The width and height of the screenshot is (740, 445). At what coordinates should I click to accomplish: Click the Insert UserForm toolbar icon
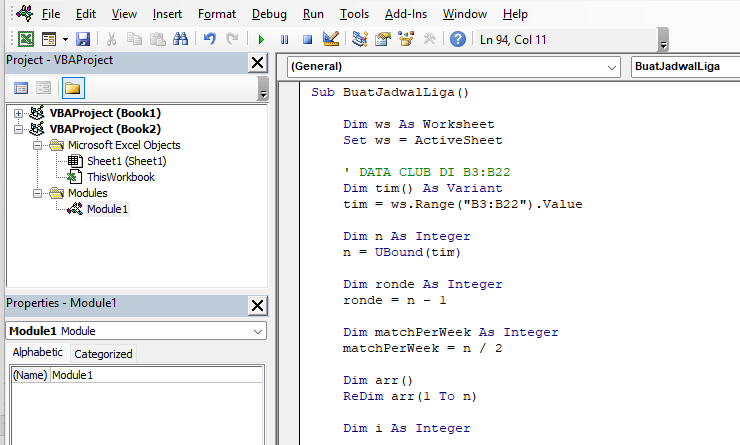49,39
